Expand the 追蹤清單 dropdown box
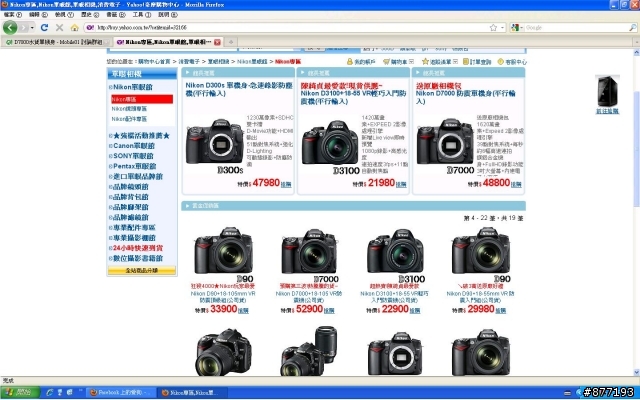640x400 pixels. [x=456, y=62]
